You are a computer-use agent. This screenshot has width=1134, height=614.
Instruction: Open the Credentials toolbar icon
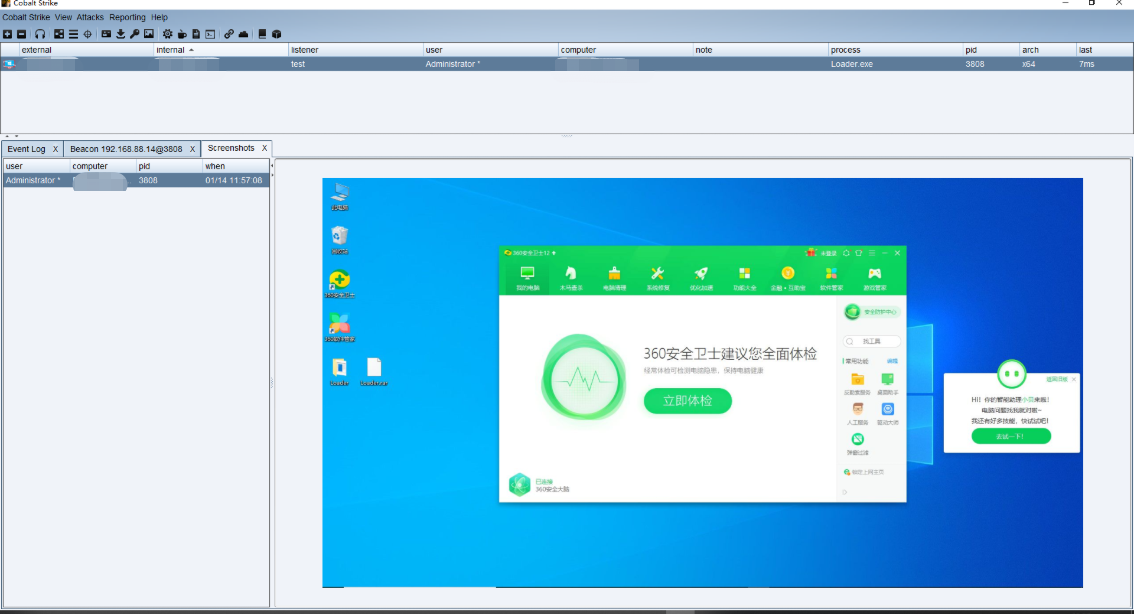point(106,34)
